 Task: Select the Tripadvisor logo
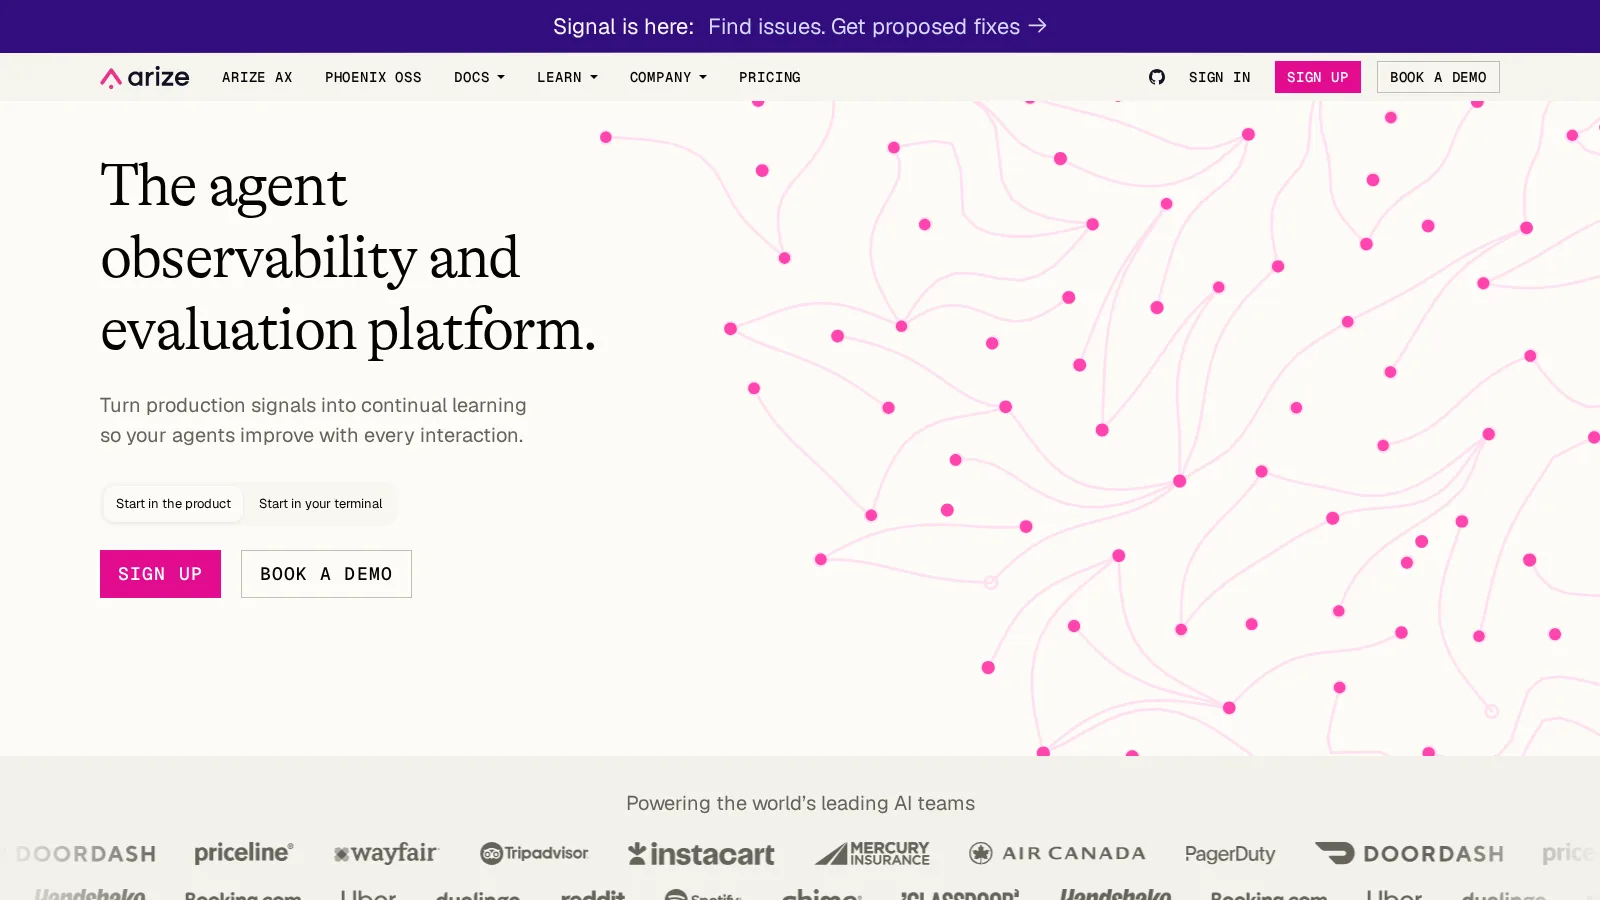pyautogui.click(x=534, y=853)
